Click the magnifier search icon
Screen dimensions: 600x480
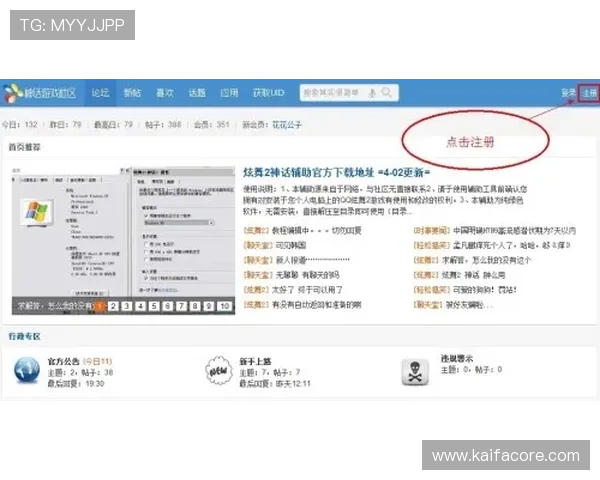(386, 93)
